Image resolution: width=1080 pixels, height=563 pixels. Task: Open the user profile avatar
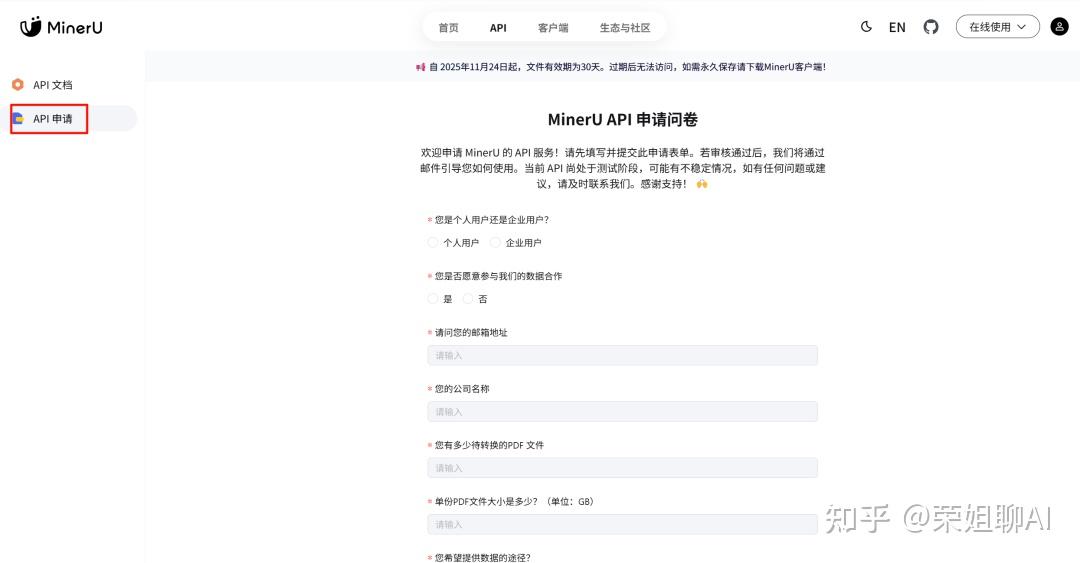[x=1059, y=27]
